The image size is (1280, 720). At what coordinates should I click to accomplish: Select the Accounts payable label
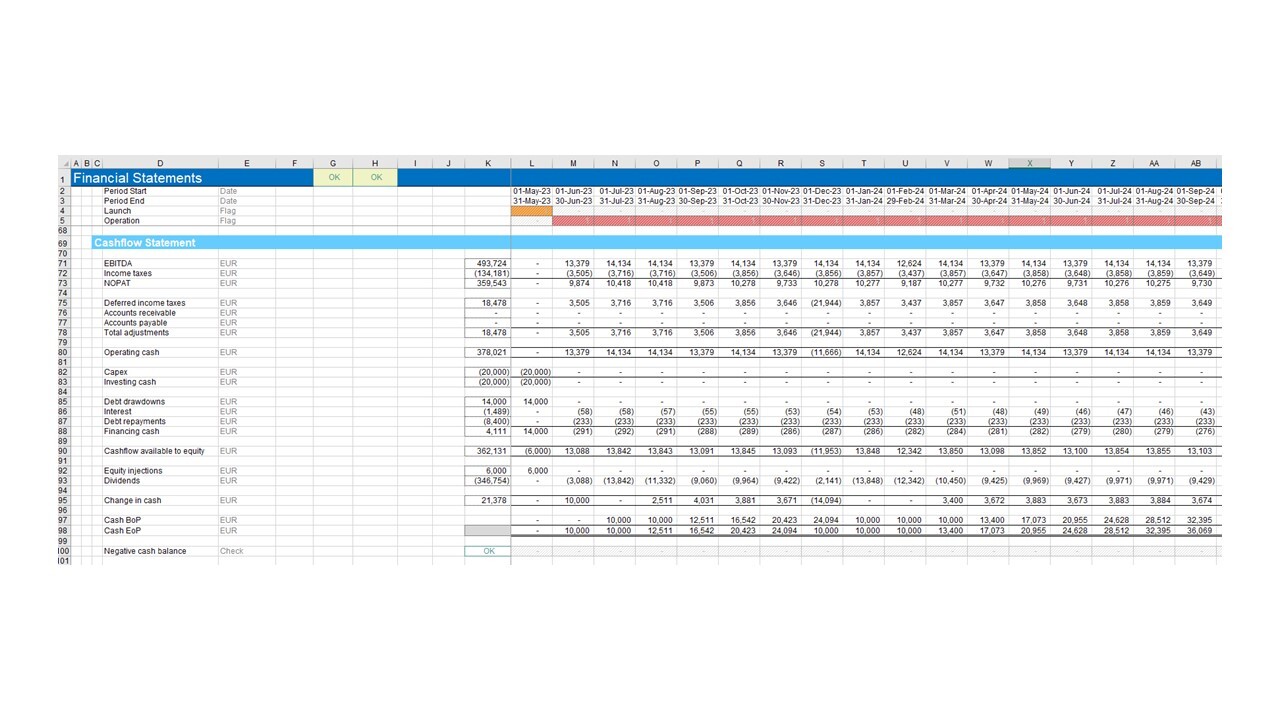[136, 323]
